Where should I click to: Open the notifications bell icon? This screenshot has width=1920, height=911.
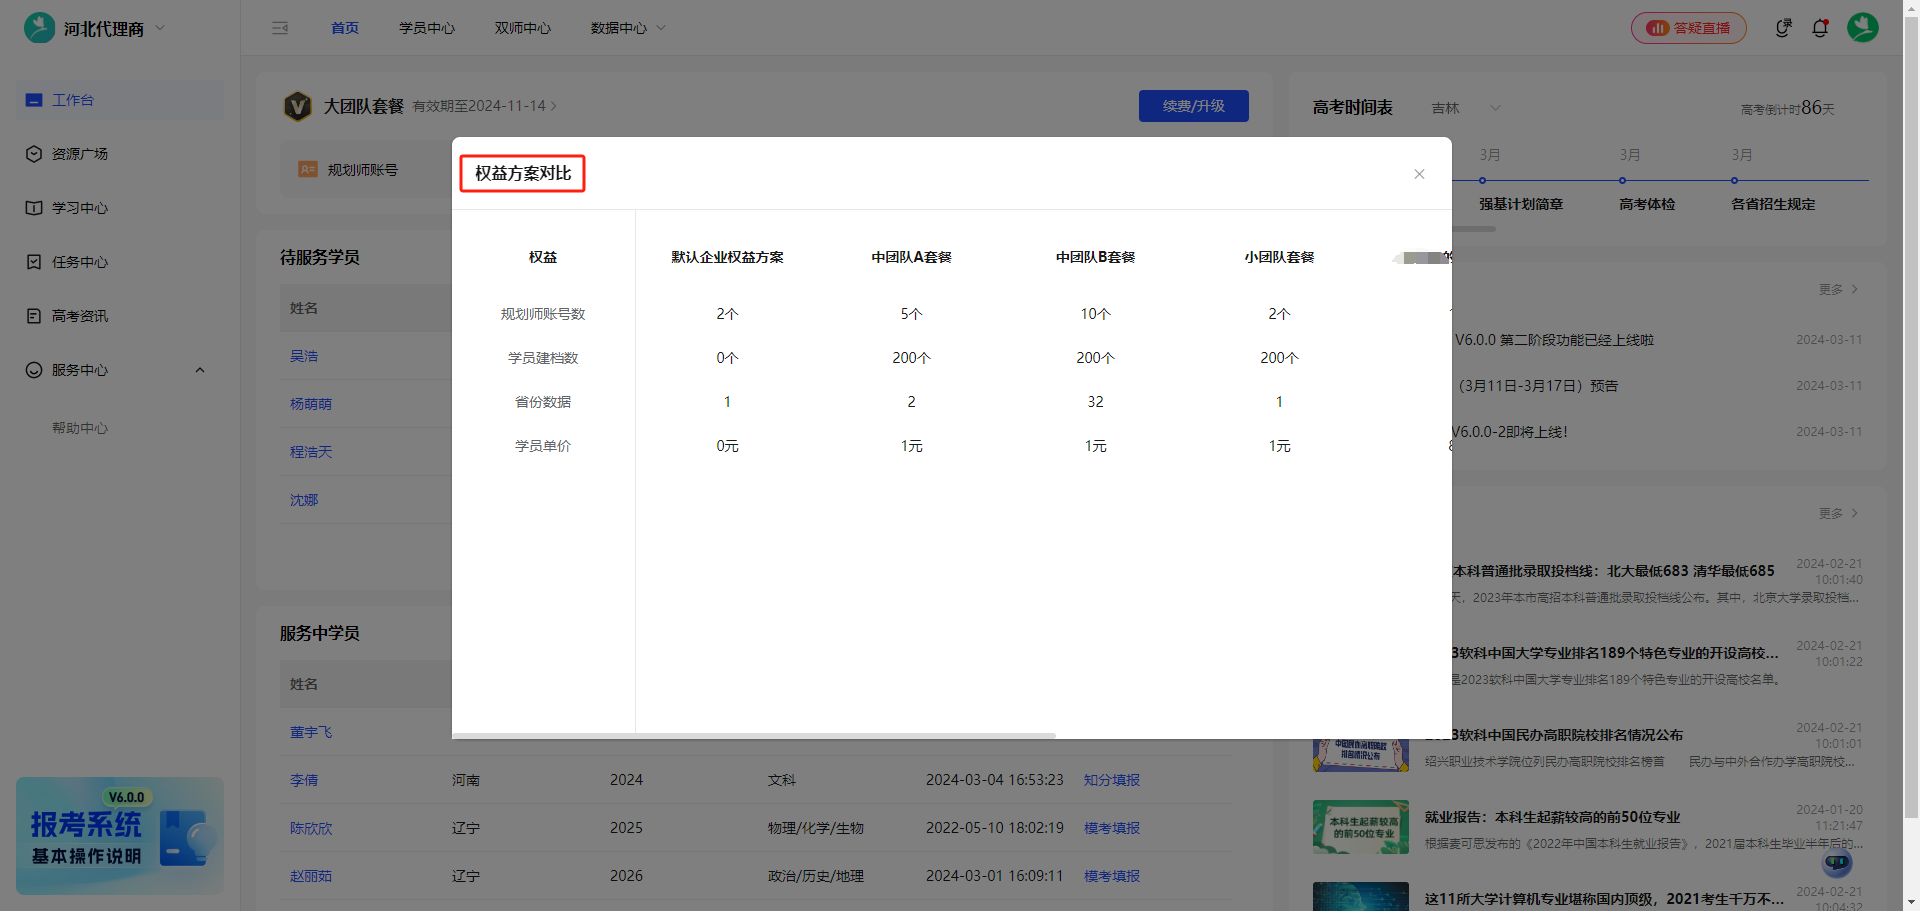[1820, 28]
